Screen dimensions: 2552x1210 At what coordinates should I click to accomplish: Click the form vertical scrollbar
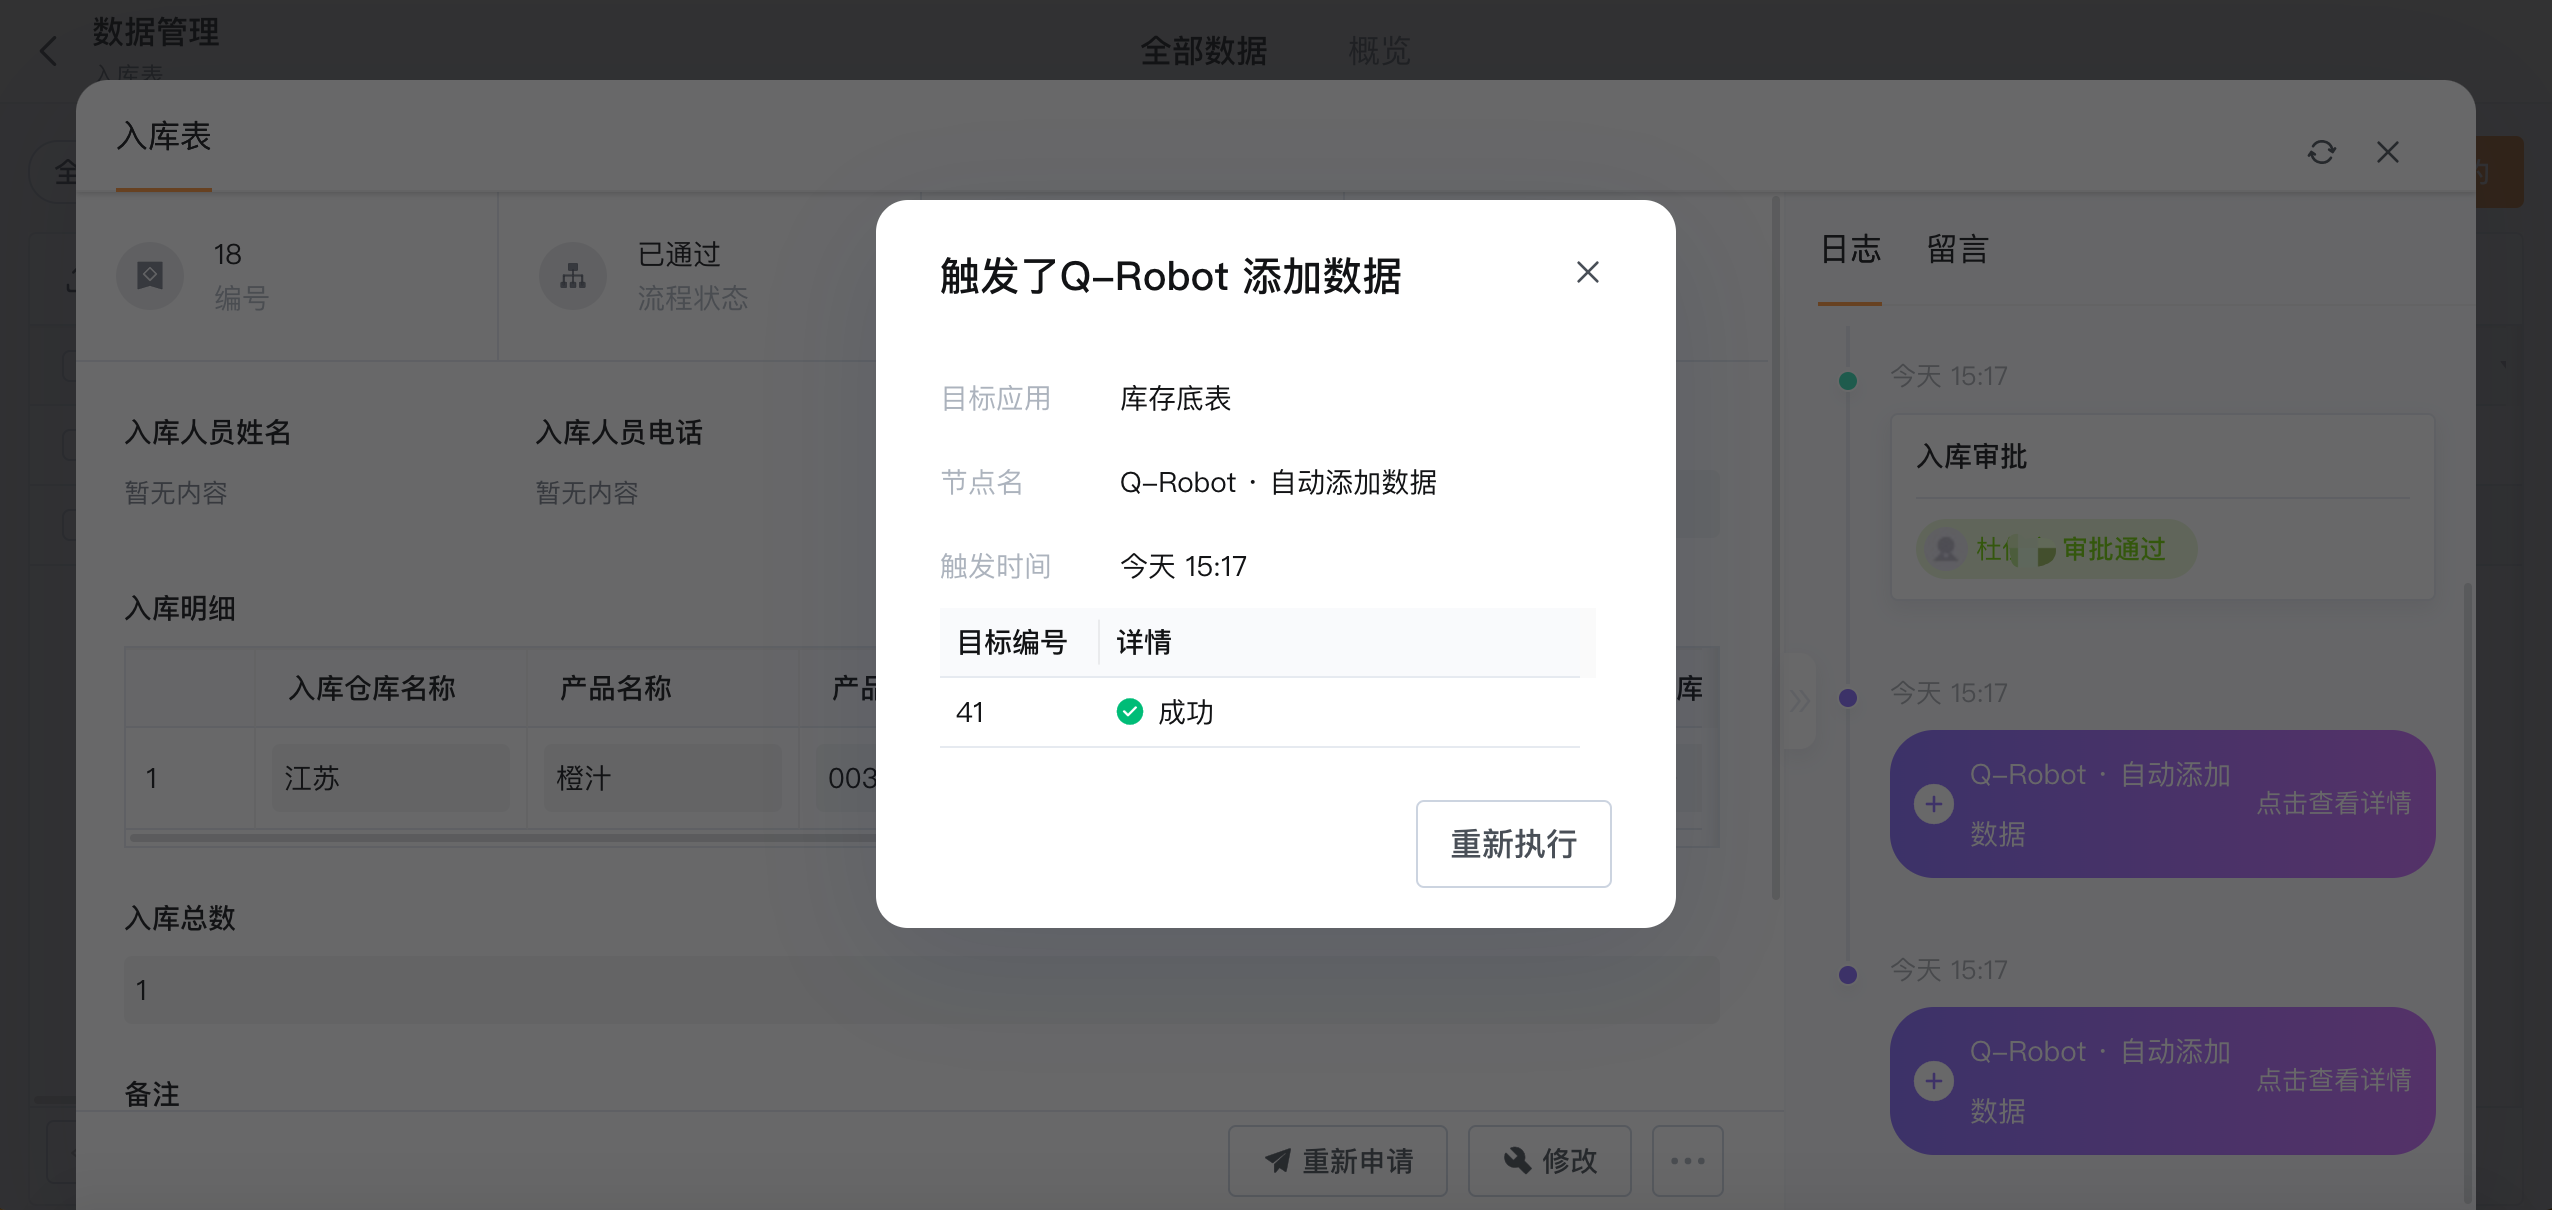[1776, 548]
